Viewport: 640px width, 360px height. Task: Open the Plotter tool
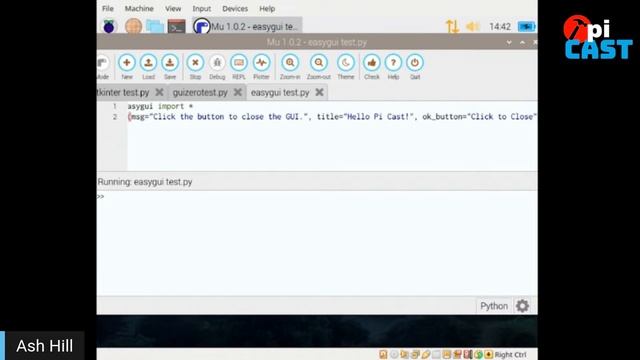(x=261, y=63)
